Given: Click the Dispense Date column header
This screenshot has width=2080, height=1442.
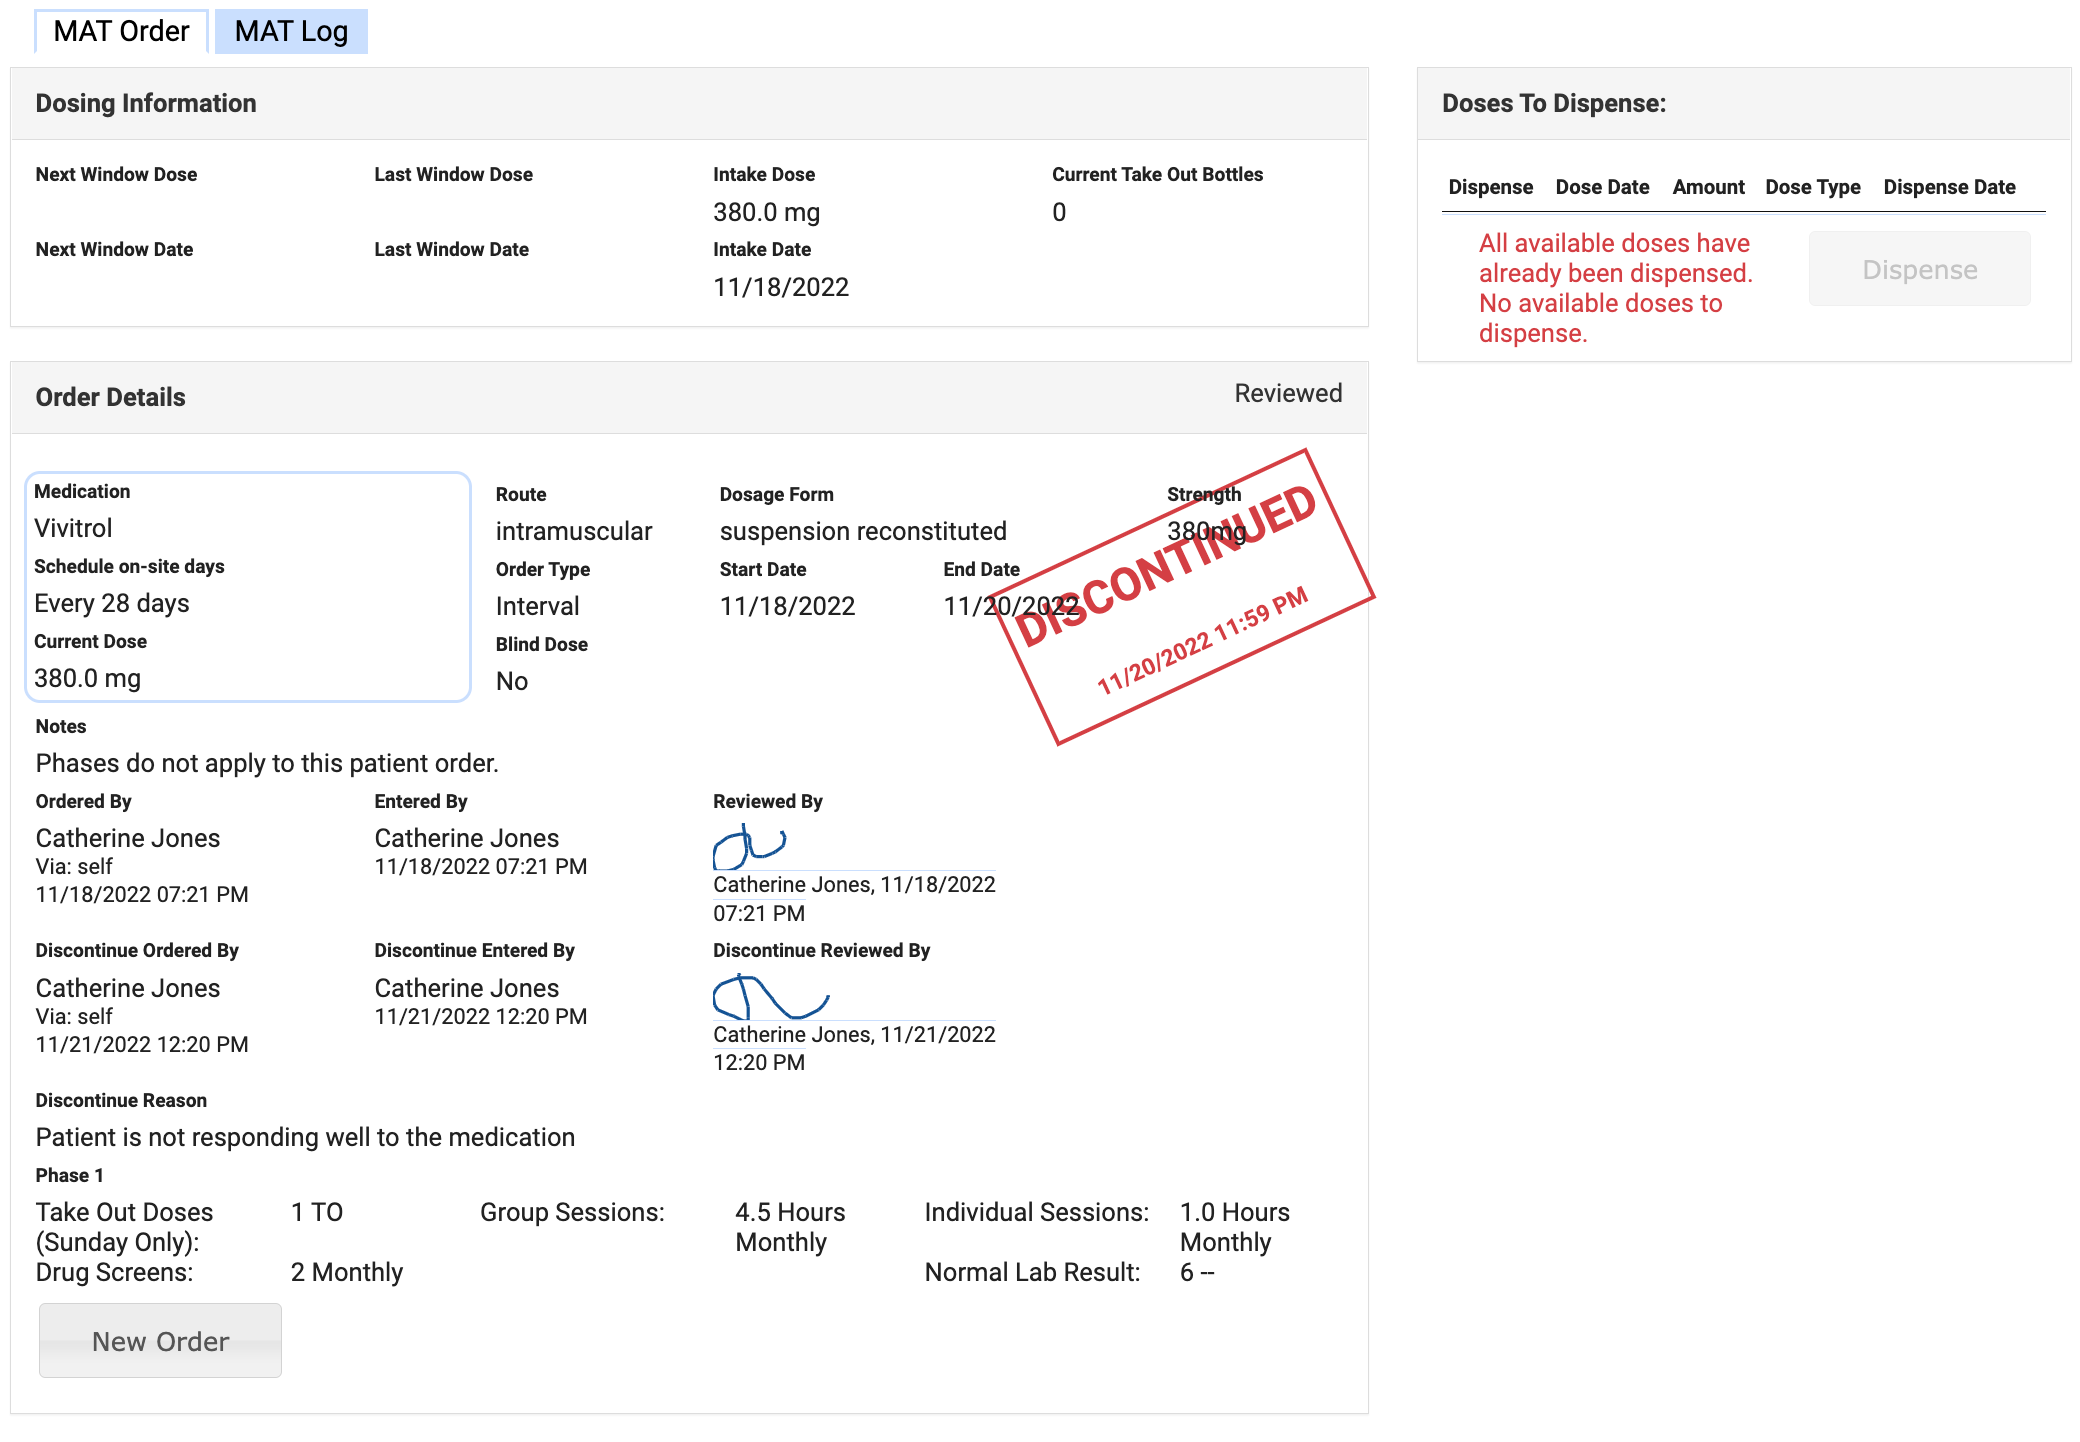Looking at the screenshot, I should (x=1948, y=187).
